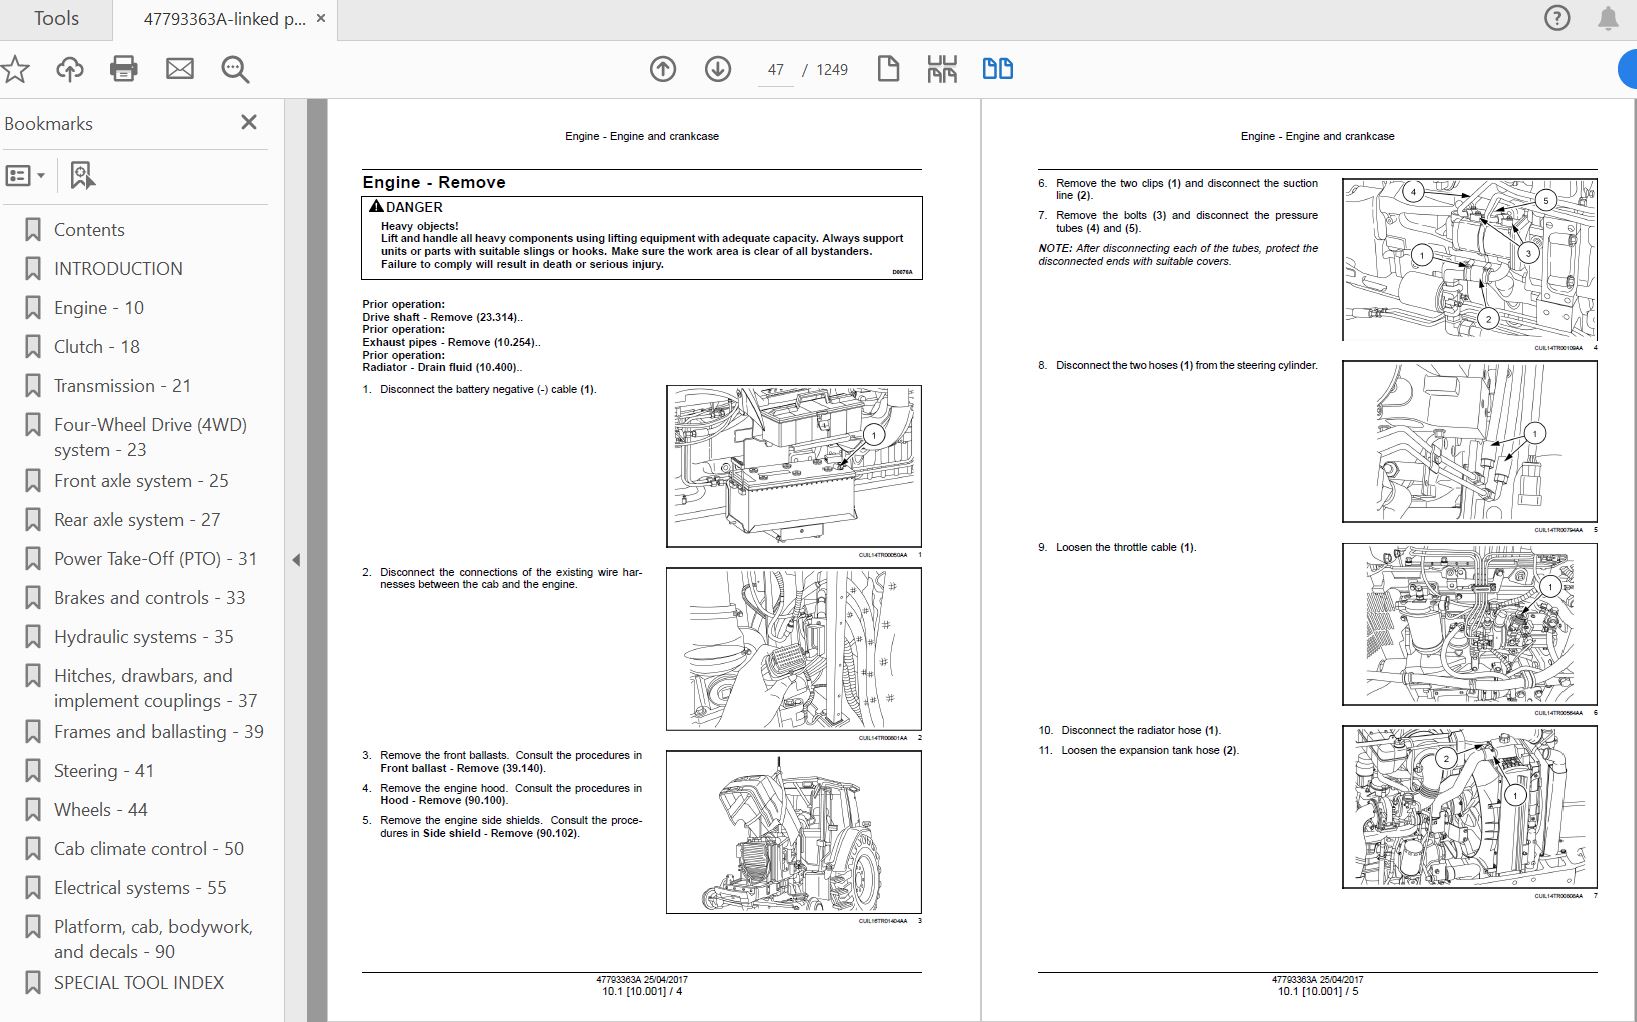Jump to the Hydraulic systems - 35 bookmark

point(143,637)
